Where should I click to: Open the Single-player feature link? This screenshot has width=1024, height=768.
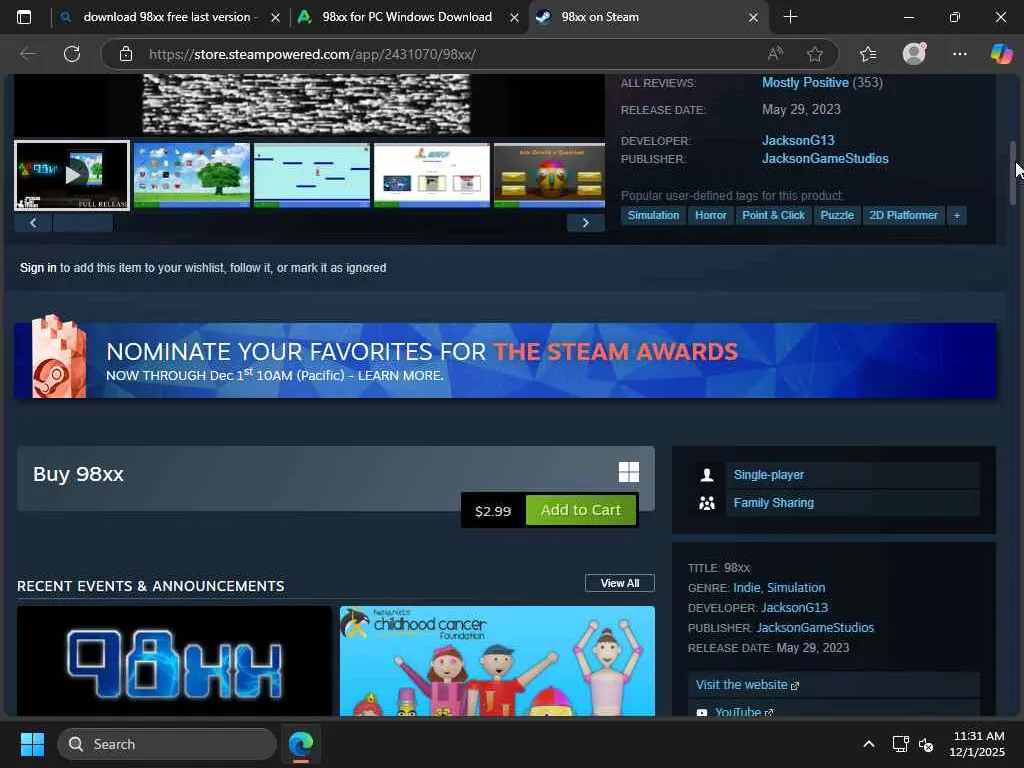tap(769, 475)
